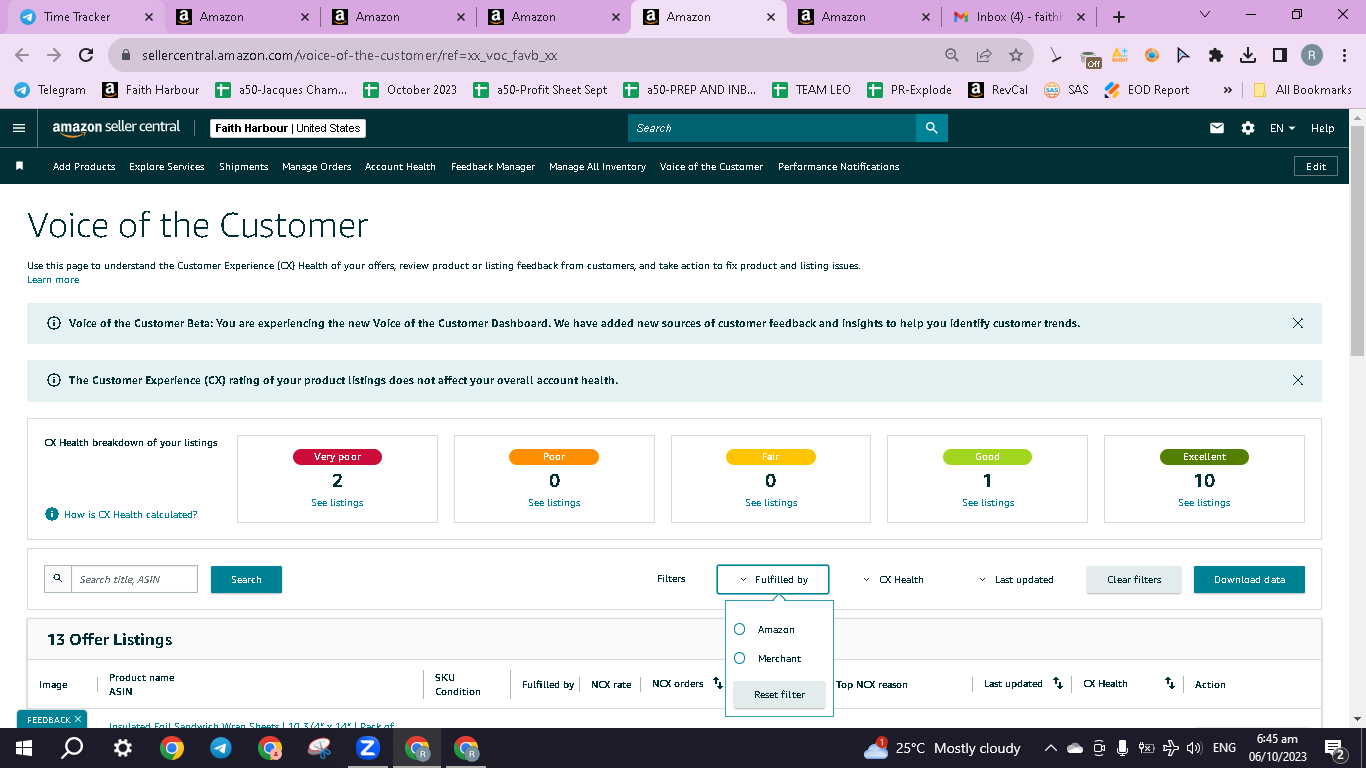Switch to the Gmail Inbox (4) tab
The height and width of the screenshot is (768, 1366).
[x=1019, y=17]
